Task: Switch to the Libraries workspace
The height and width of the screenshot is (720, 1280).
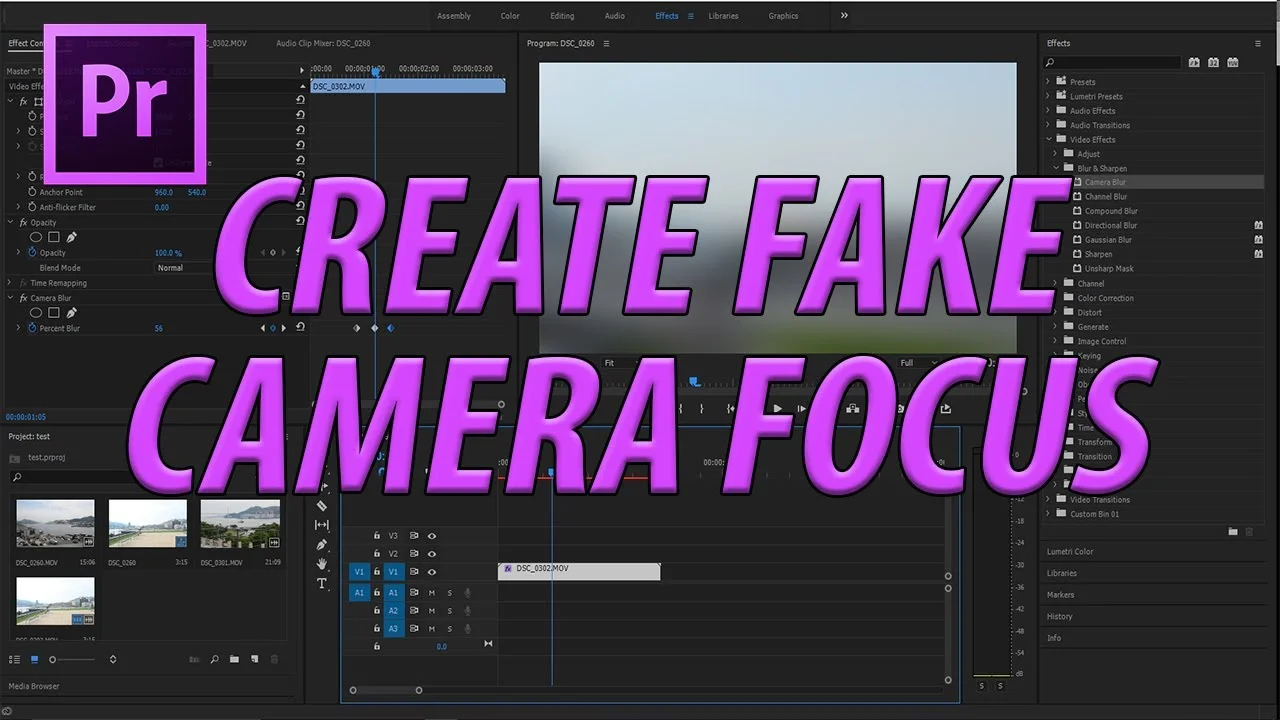Action: (x=723, y=16)
